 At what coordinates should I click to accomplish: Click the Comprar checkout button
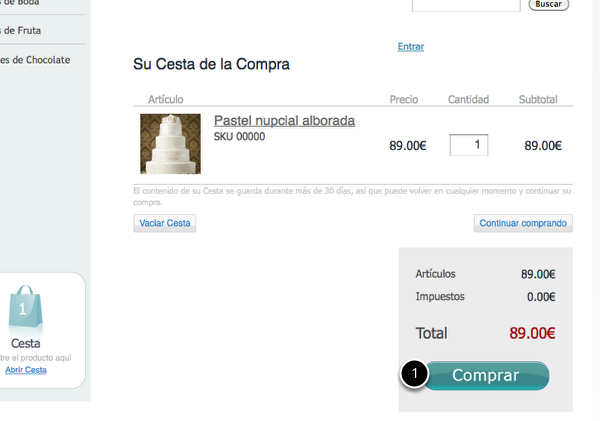(486, 375)
